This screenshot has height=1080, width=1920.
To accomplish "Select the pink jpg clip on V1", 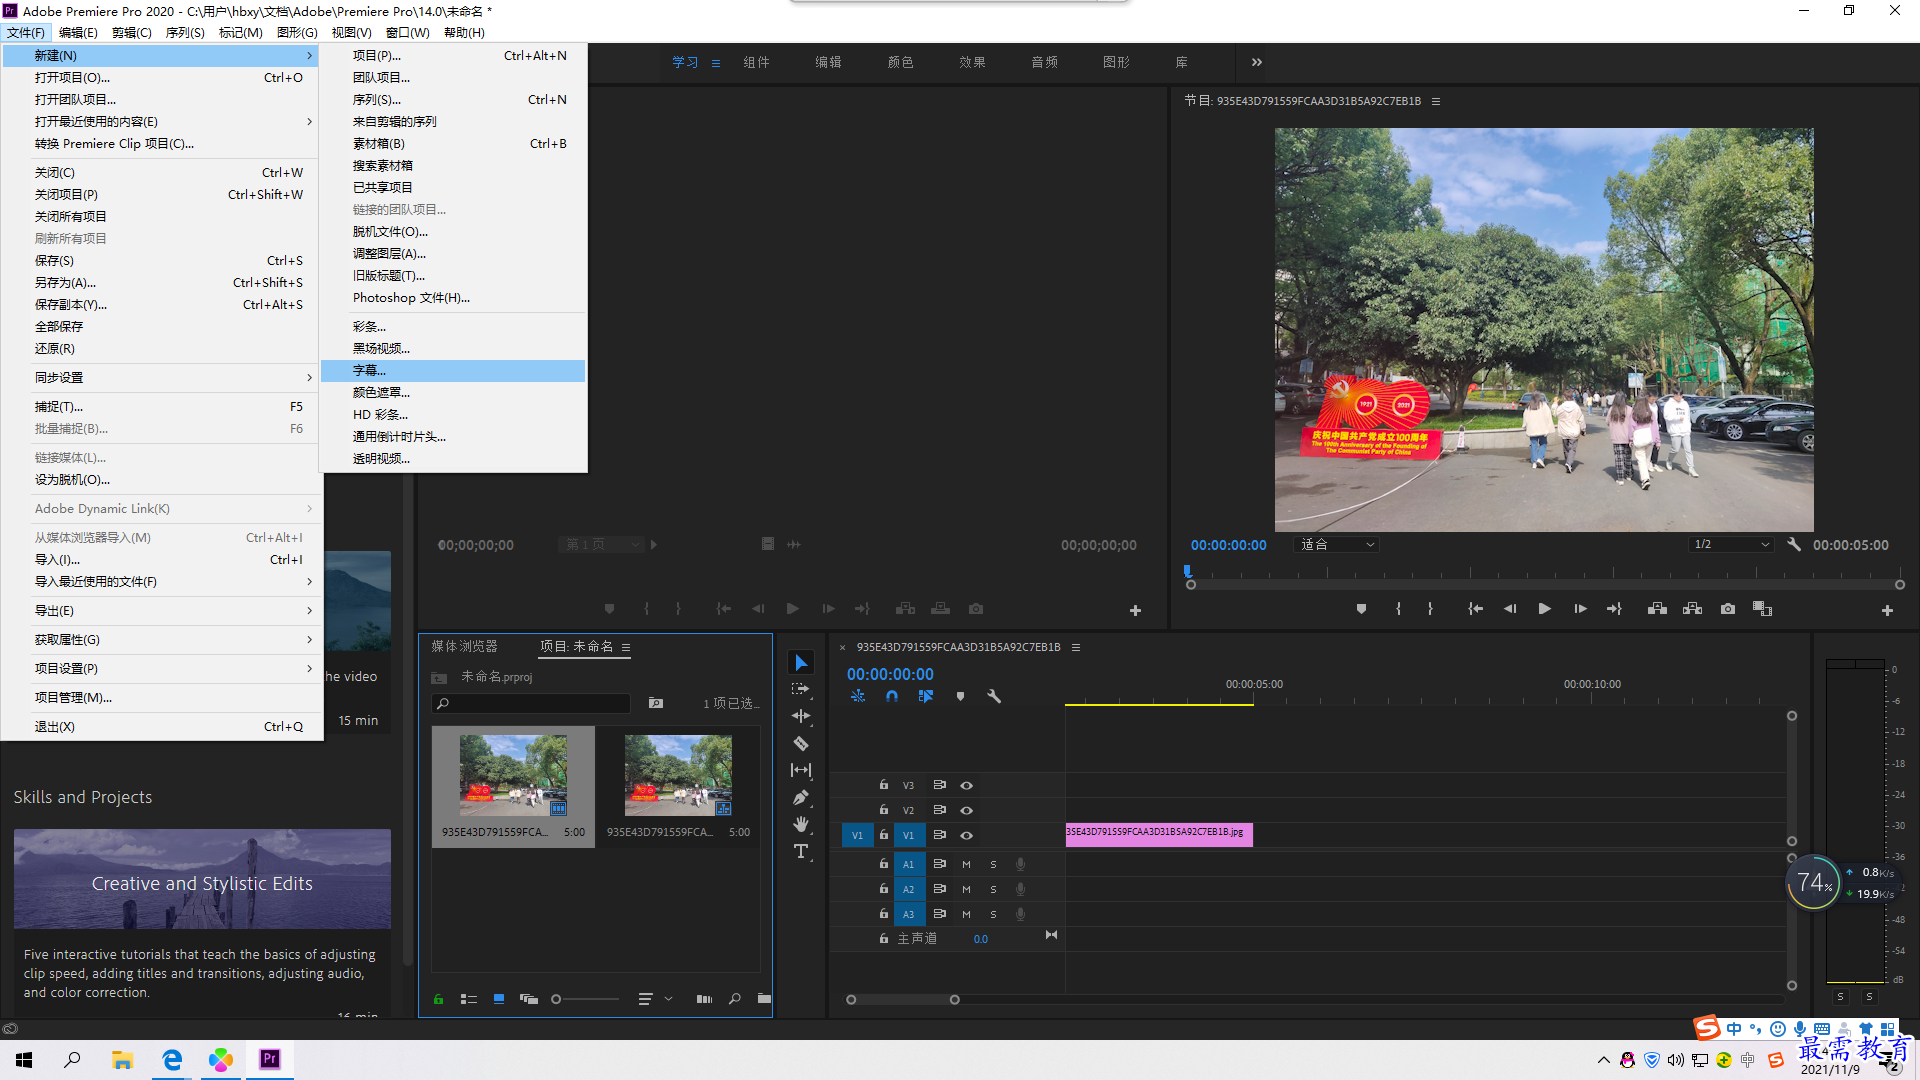I will pyautogui.click(x=1159, y=835).
